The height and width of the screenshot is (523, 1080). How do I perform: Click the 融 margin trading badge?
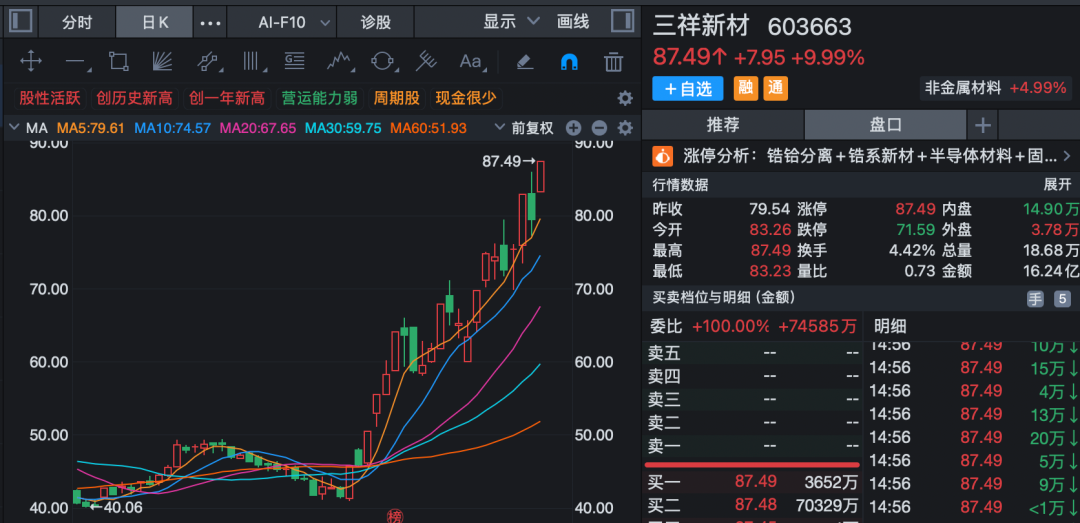pos(745,88)
